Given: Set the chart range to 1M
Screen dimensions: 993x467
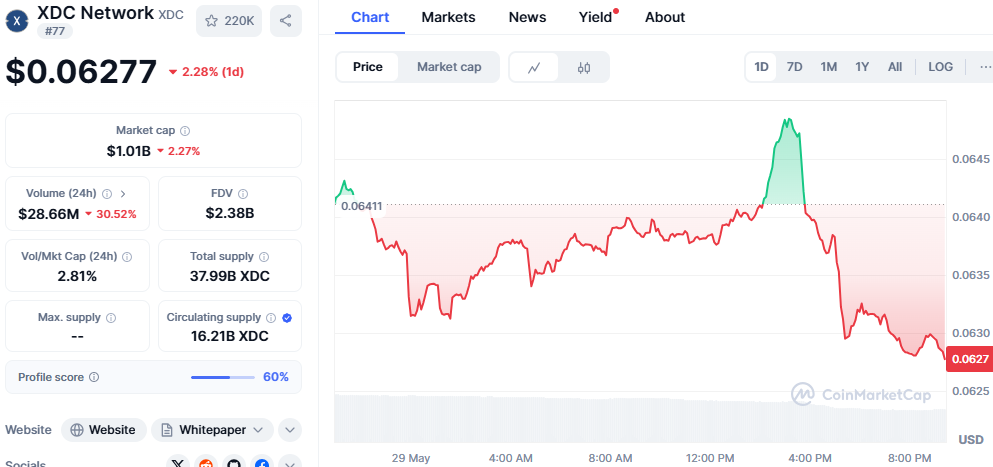Looking at the screenshot, I should point(828,67).
